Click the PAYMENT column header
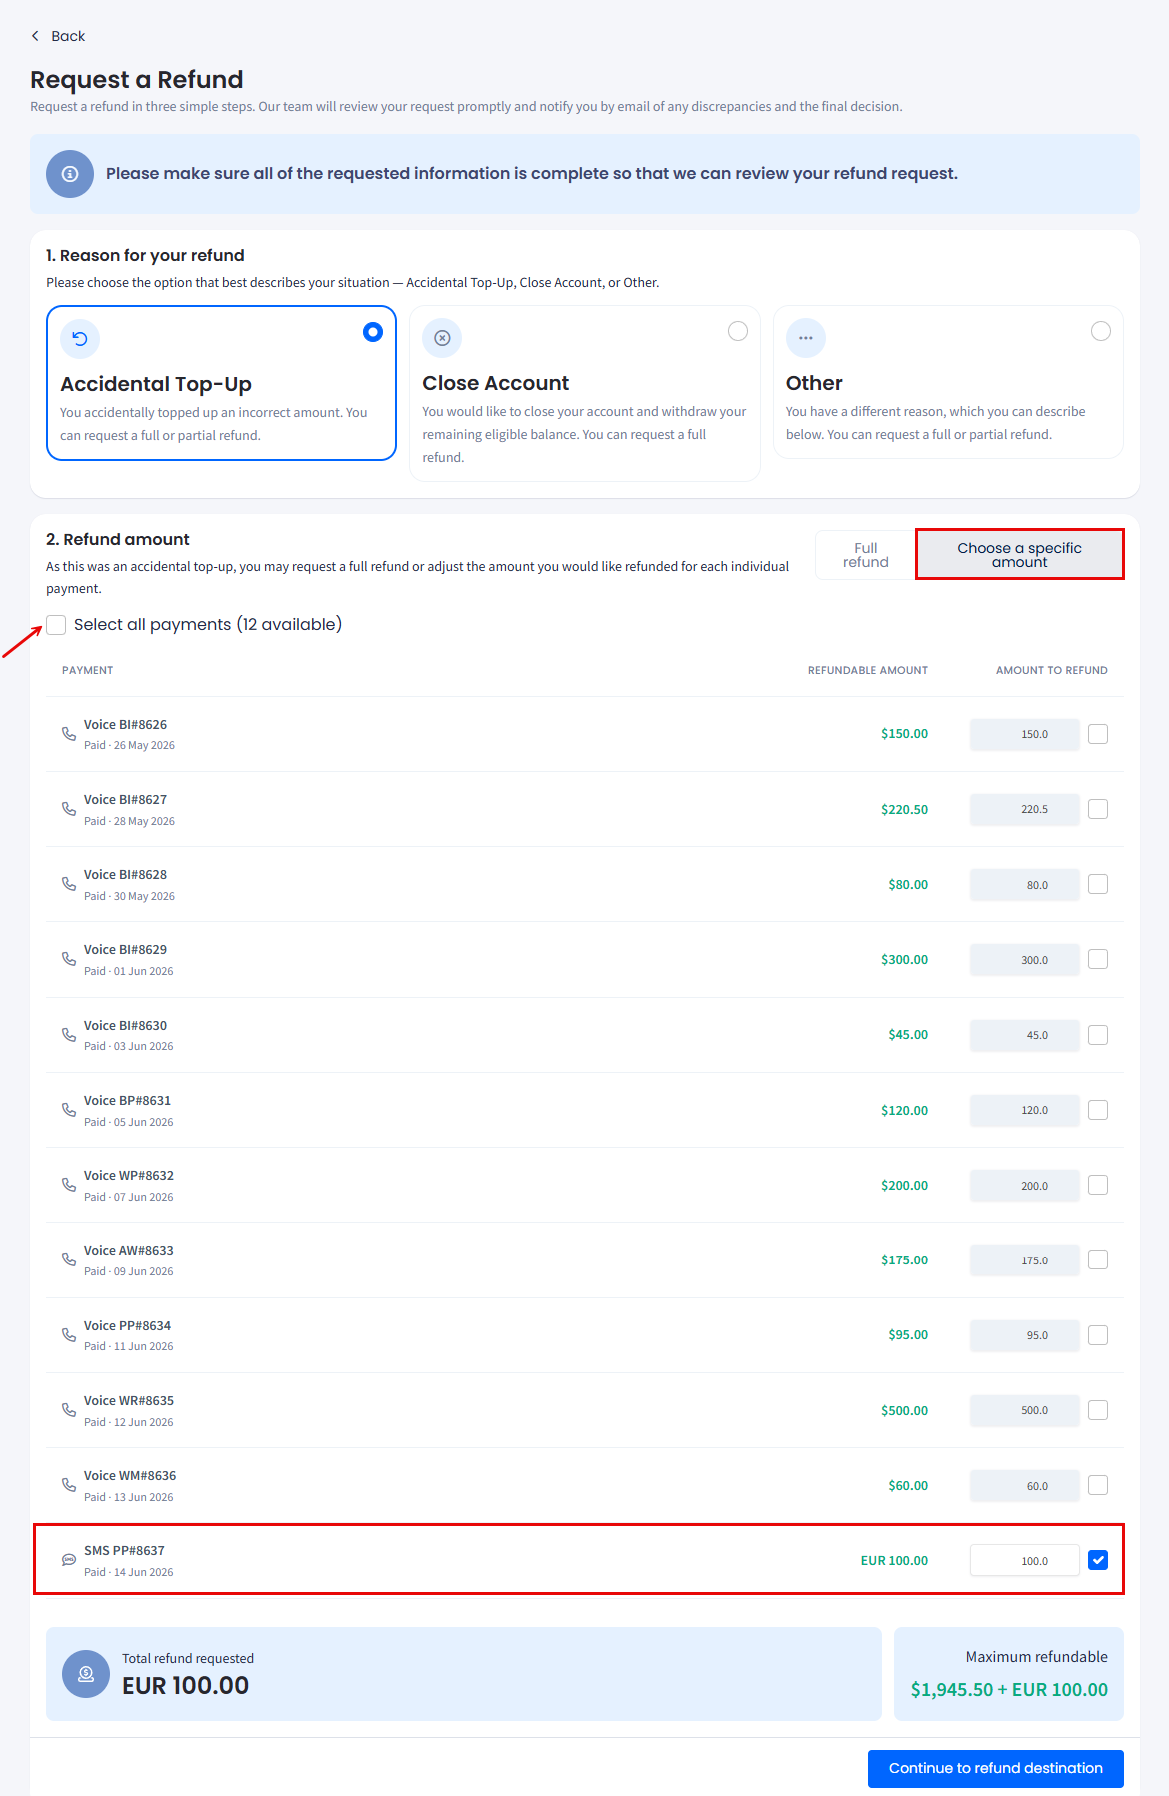This screenshot has height=1796, width=1169. pos(87,670)
